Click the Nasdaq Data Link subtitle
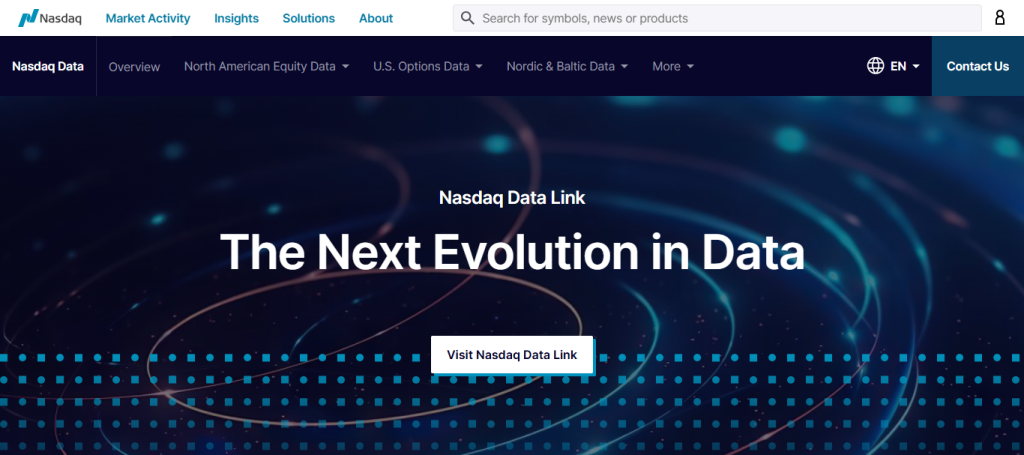The height and width of the screenshot is (455, 1024). pyautogui.click(x=512, y=198)
